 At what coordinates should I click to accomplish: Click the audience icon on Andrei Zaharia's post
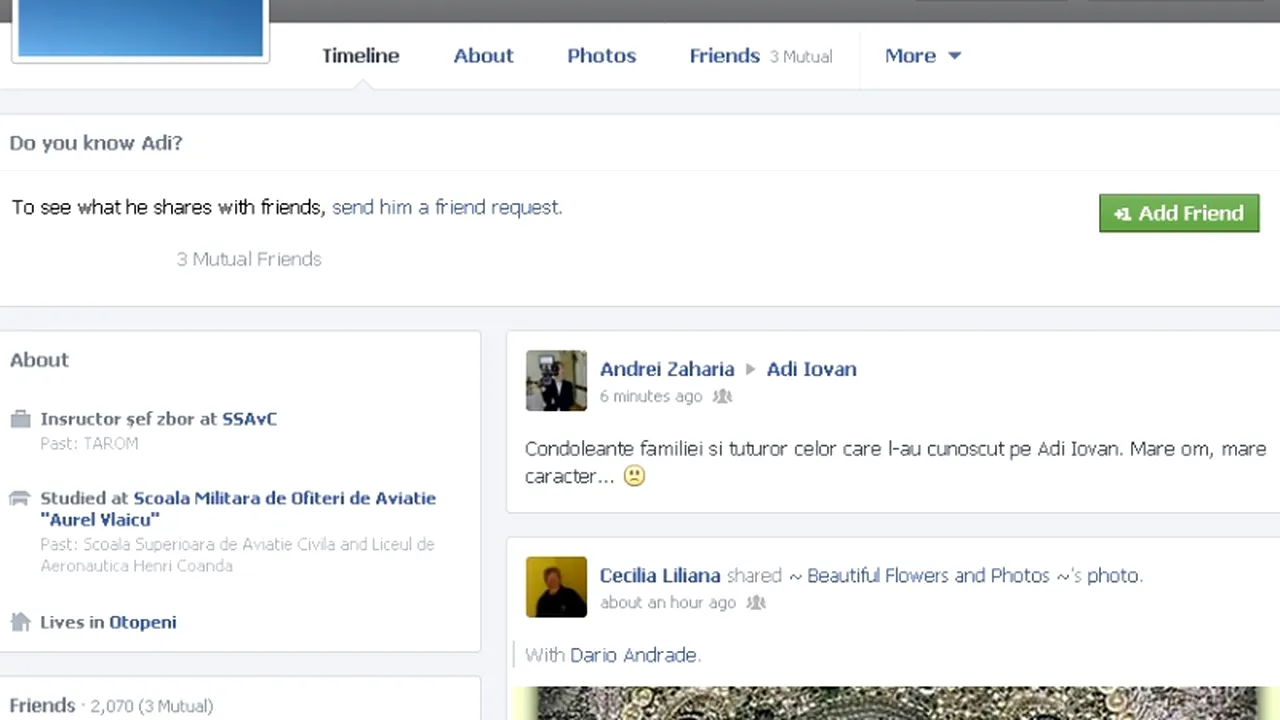(722, 396)
